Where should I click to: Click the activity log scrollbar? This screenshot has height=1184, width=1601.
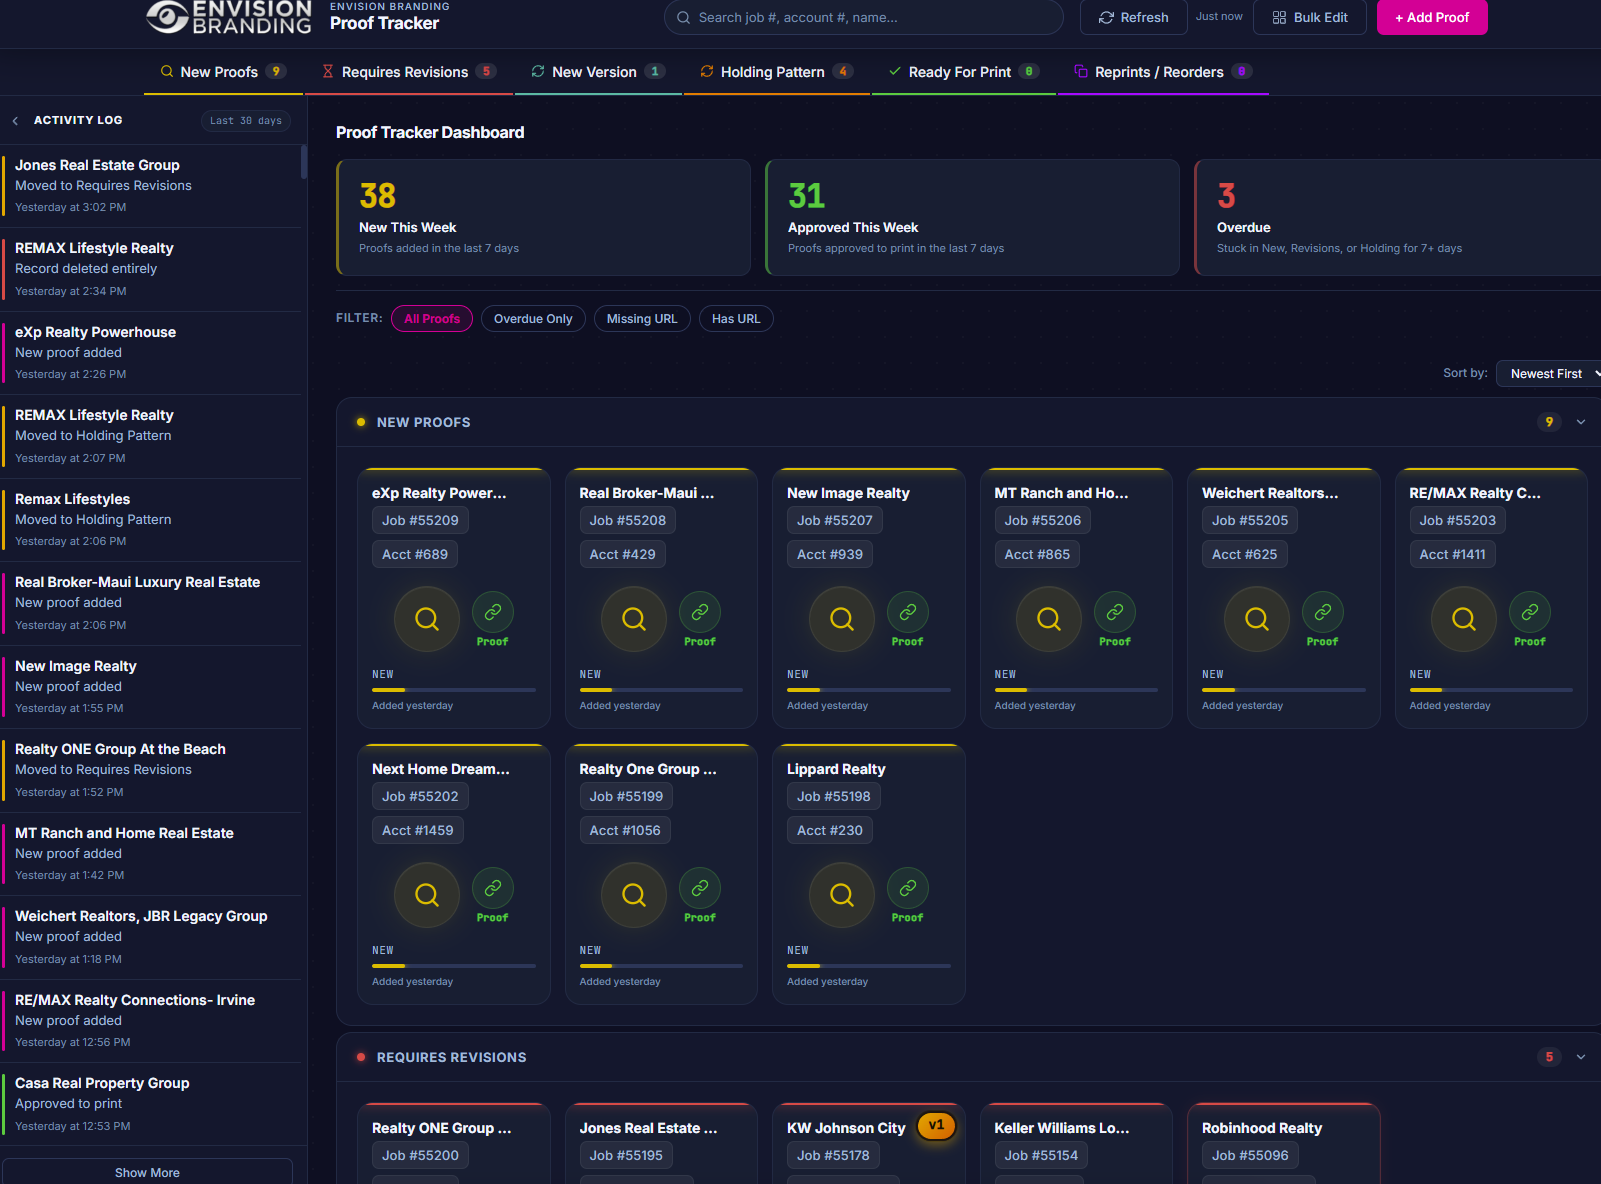point(304,162)
